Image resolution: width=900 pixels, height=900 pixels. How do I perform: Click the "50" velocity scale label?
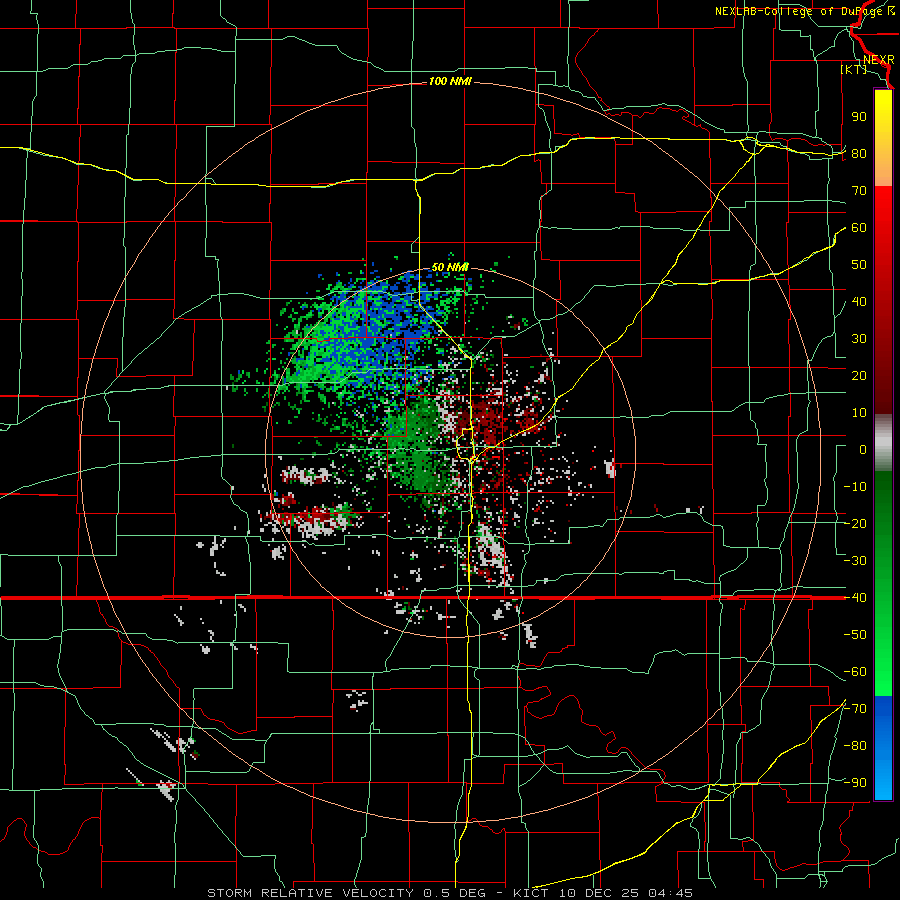pos(859,265)
